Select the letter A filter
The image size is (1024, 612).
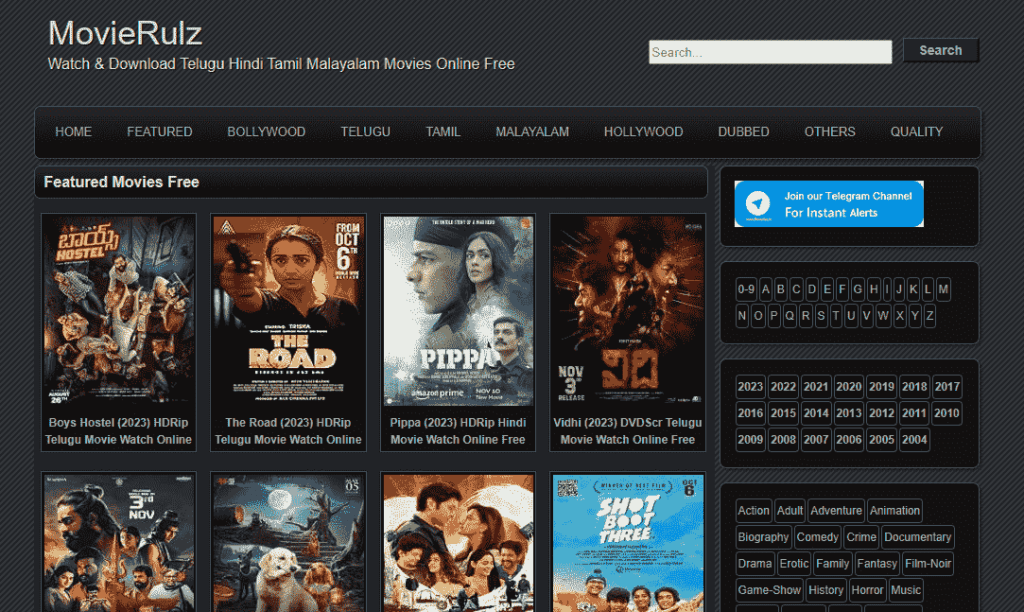click(x=765, y=289)
